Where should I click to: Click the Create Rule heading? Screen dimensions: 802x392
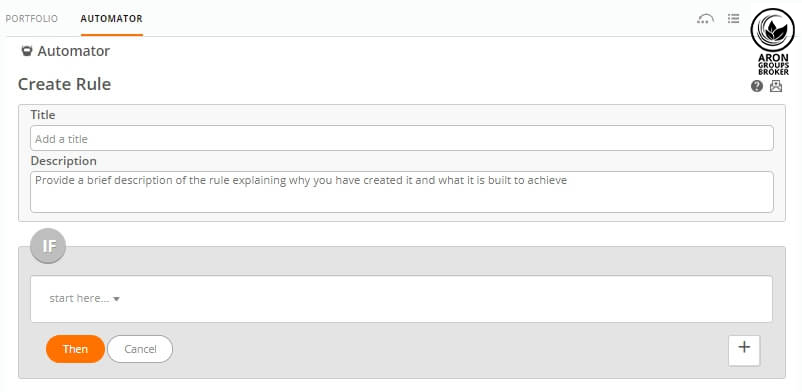click(x=64, y=84)
